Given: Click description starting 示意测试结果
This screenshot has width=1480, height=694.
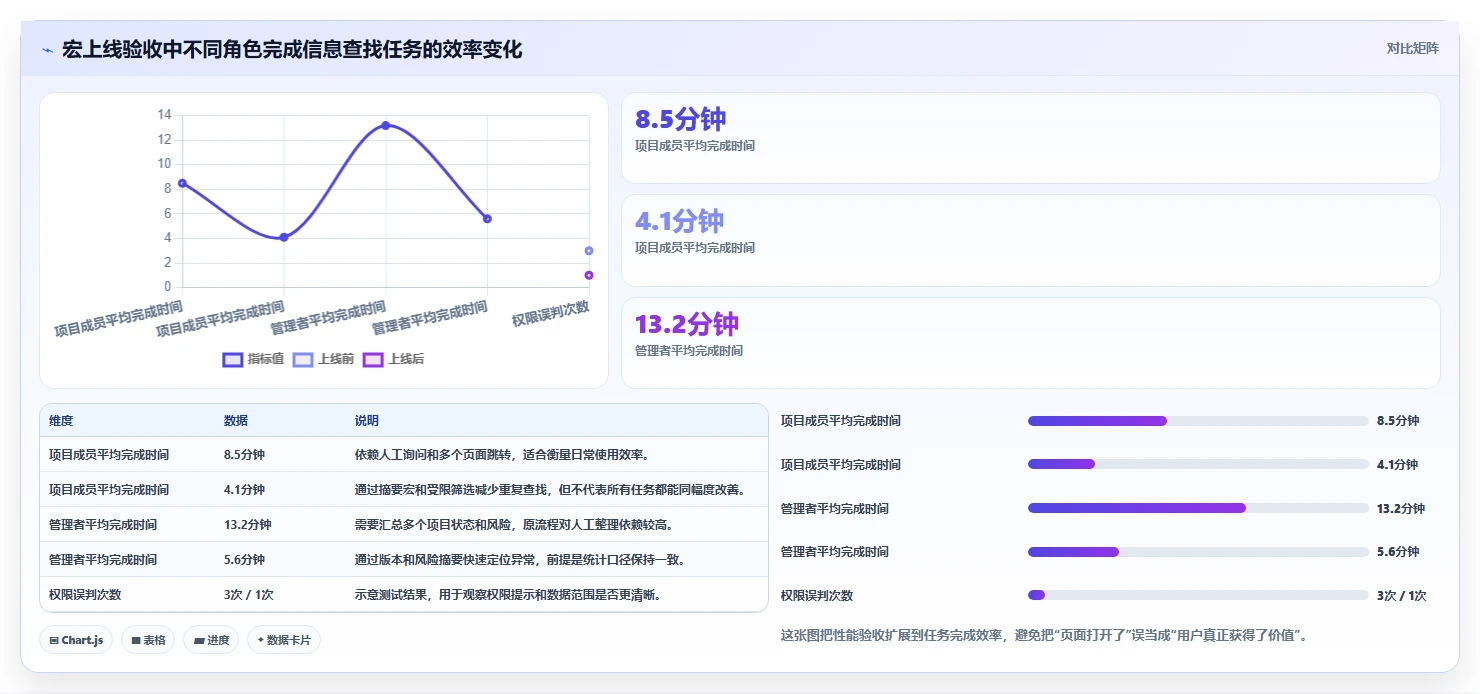Looking at the screenshot, I should point(509,595).
